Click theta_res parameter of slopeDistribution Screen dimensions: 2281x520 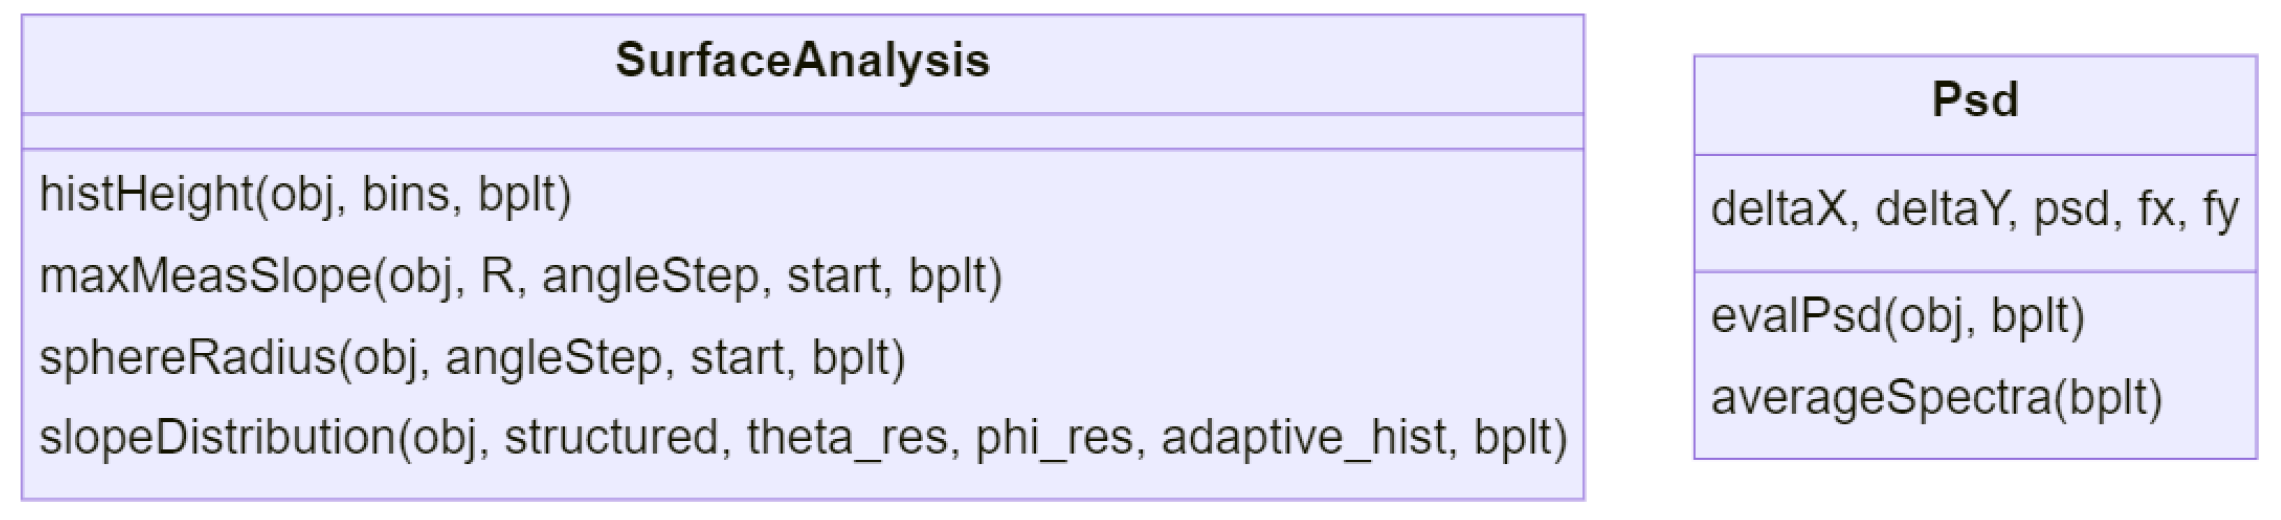846,438
